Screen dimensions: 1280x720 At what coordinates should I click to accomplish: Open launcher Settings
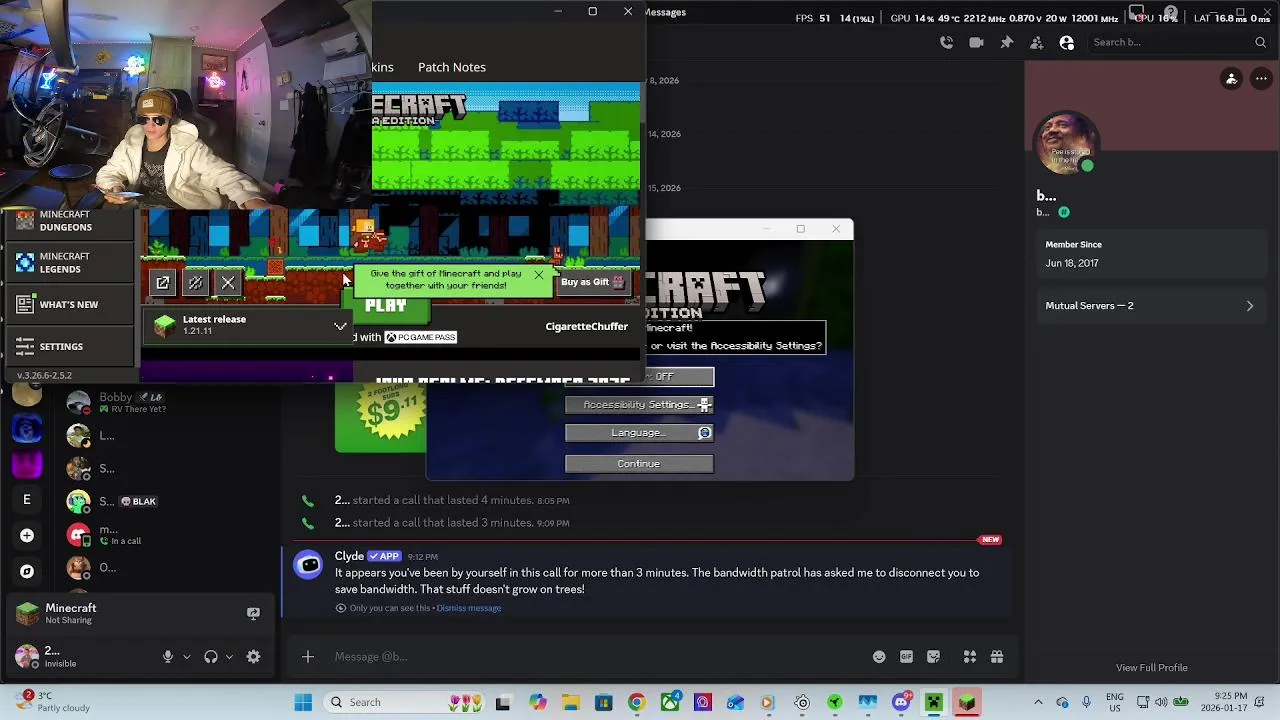(68, 346)
